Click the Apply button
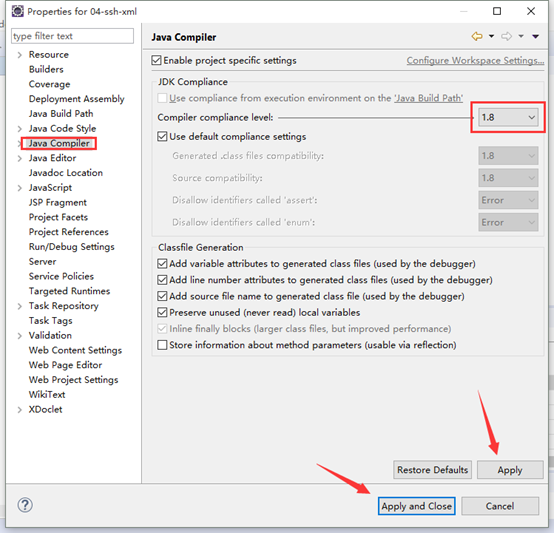Viewport: 554px width, 533px height. (x=510, y=470)
